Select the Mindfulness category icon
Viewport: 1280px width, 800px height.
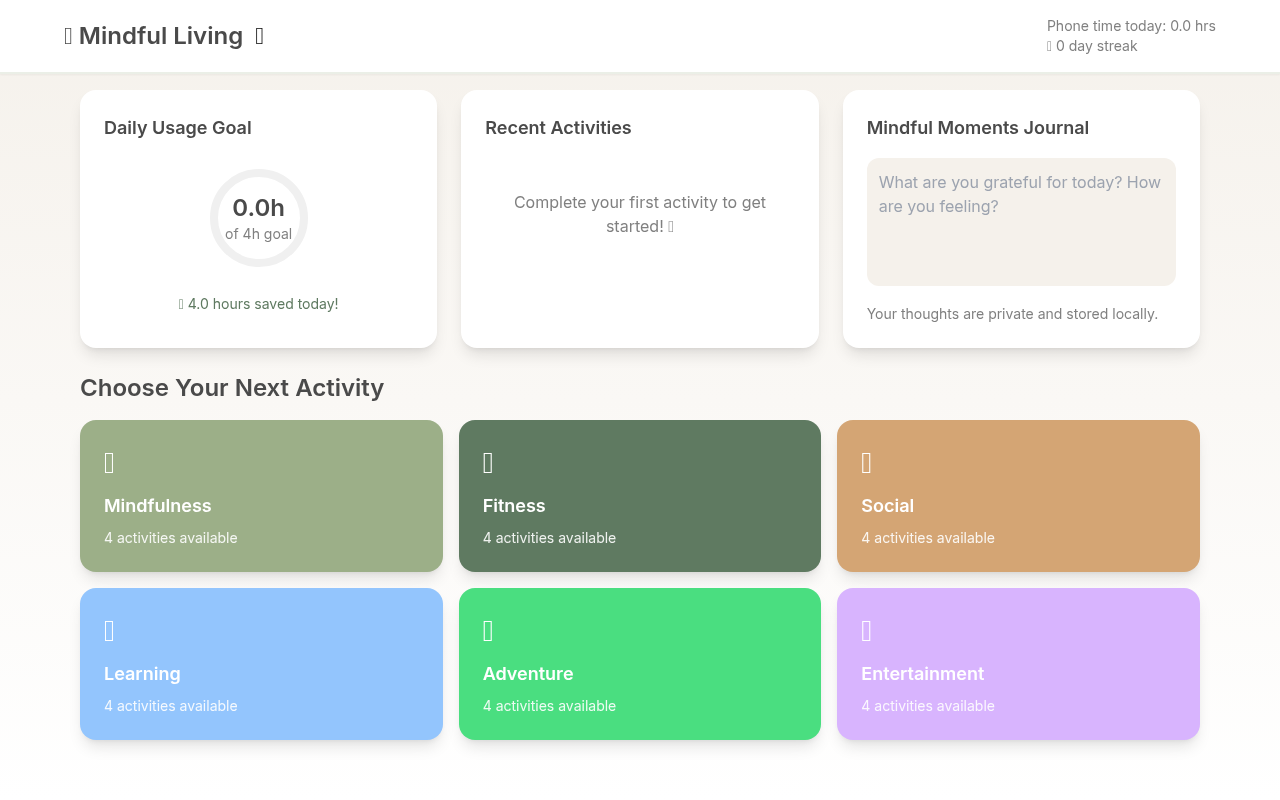click(x=108, y=462)
